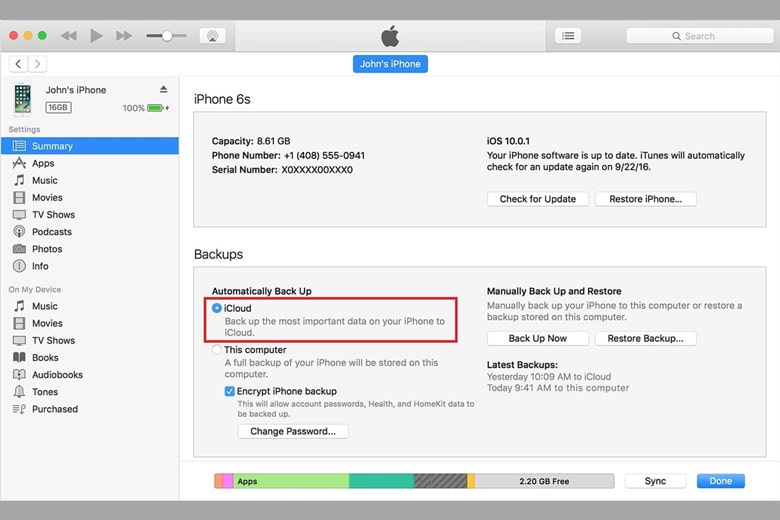The width and height of the screenshot is (780, 520).
Task: Click the fast-forward playback button
Action: click(x=124, y=36)
